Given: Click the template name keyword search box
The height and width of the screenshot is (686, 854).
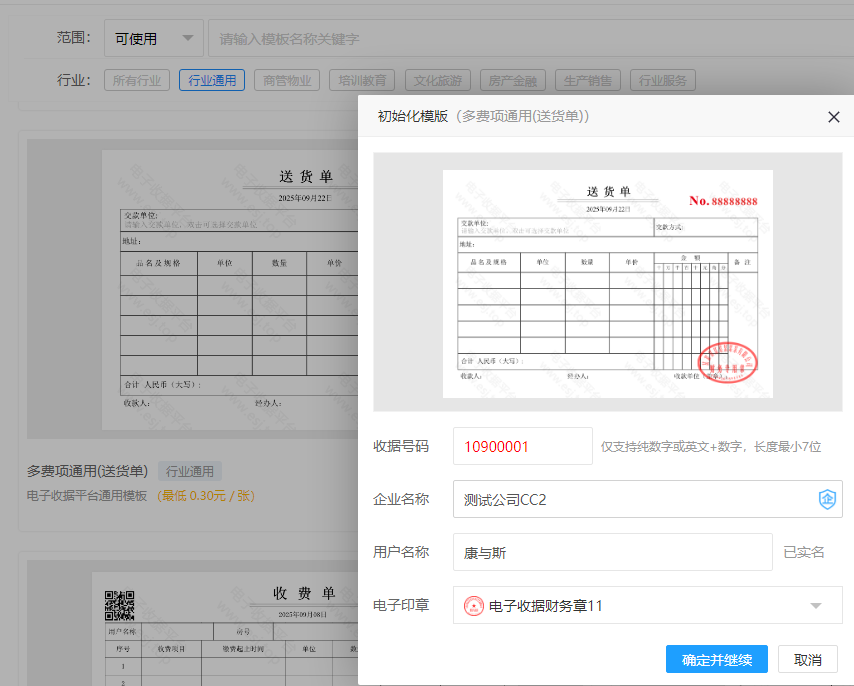Looking at the screenshot, I should pos(520,39).
